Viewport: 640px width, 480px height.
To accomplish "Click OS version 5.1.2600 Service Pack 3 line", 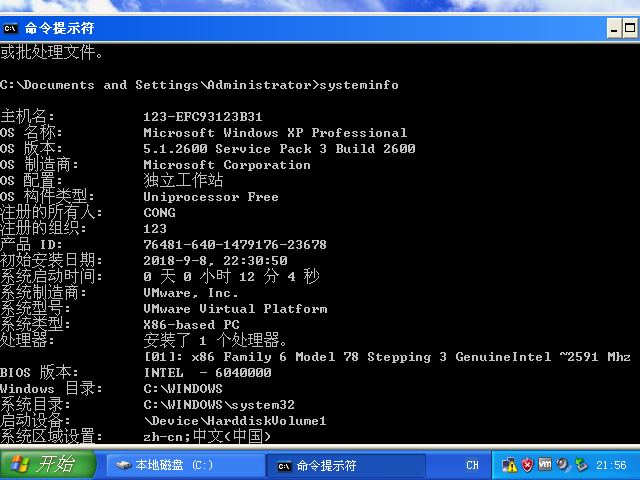I will 279,149.
